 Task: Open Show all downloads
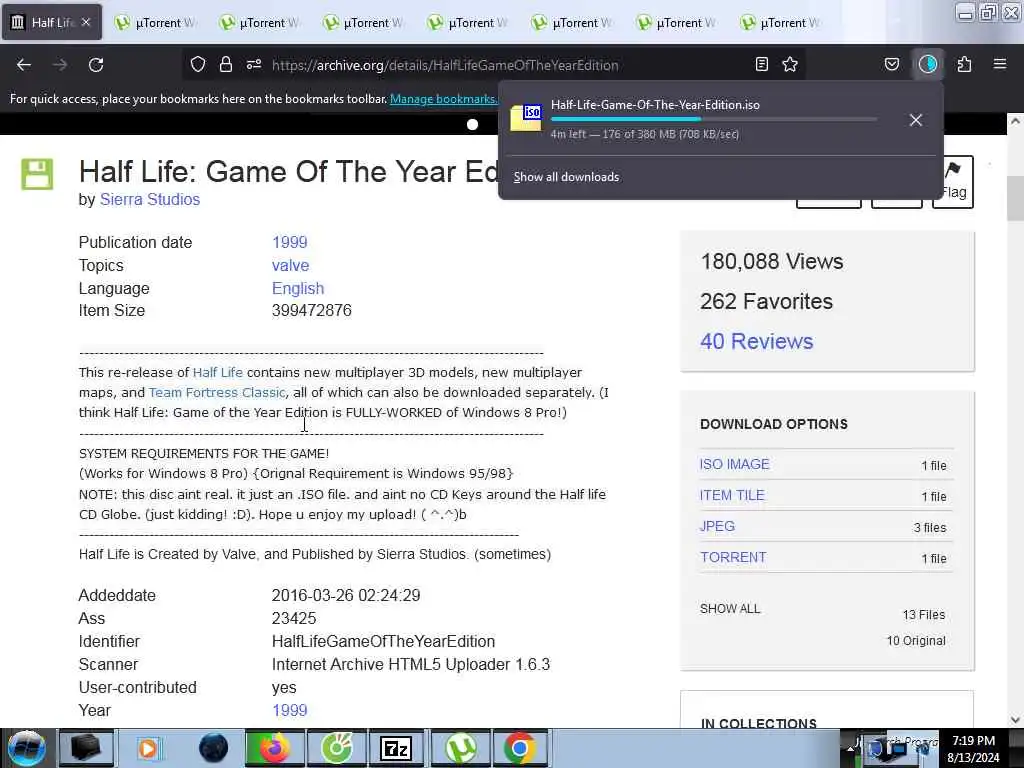[x=566, y=177]
